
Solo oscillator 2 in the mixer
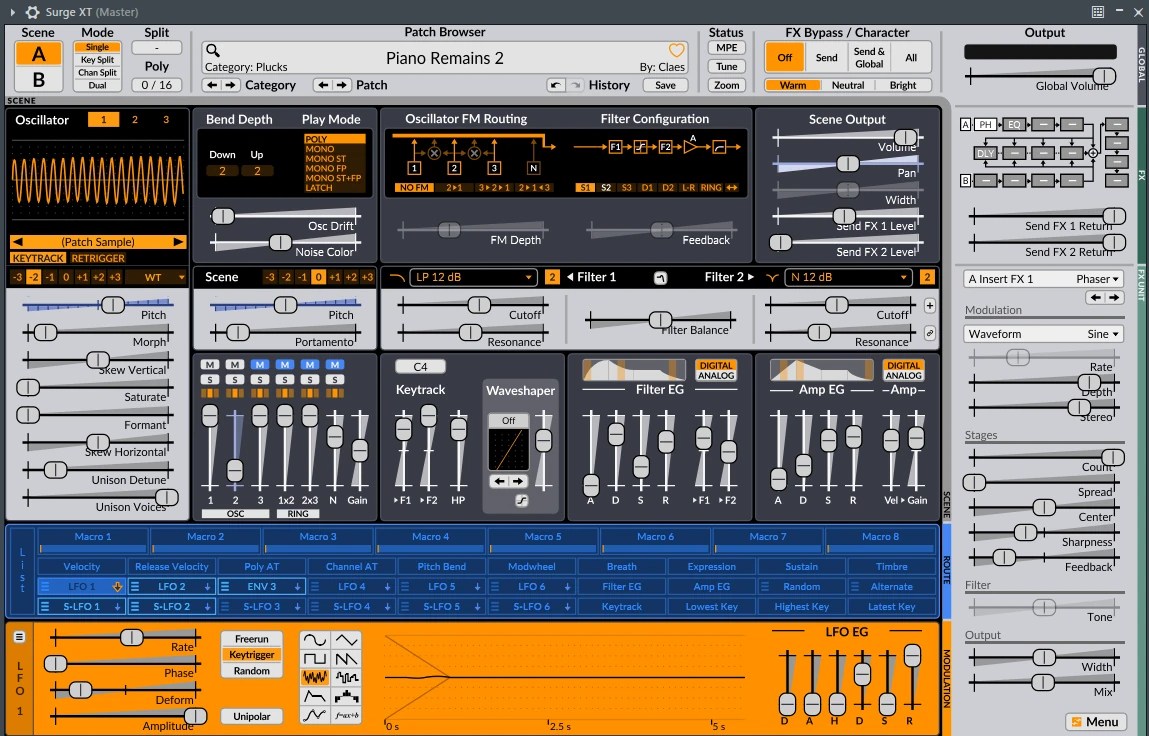tap(234, 380)
